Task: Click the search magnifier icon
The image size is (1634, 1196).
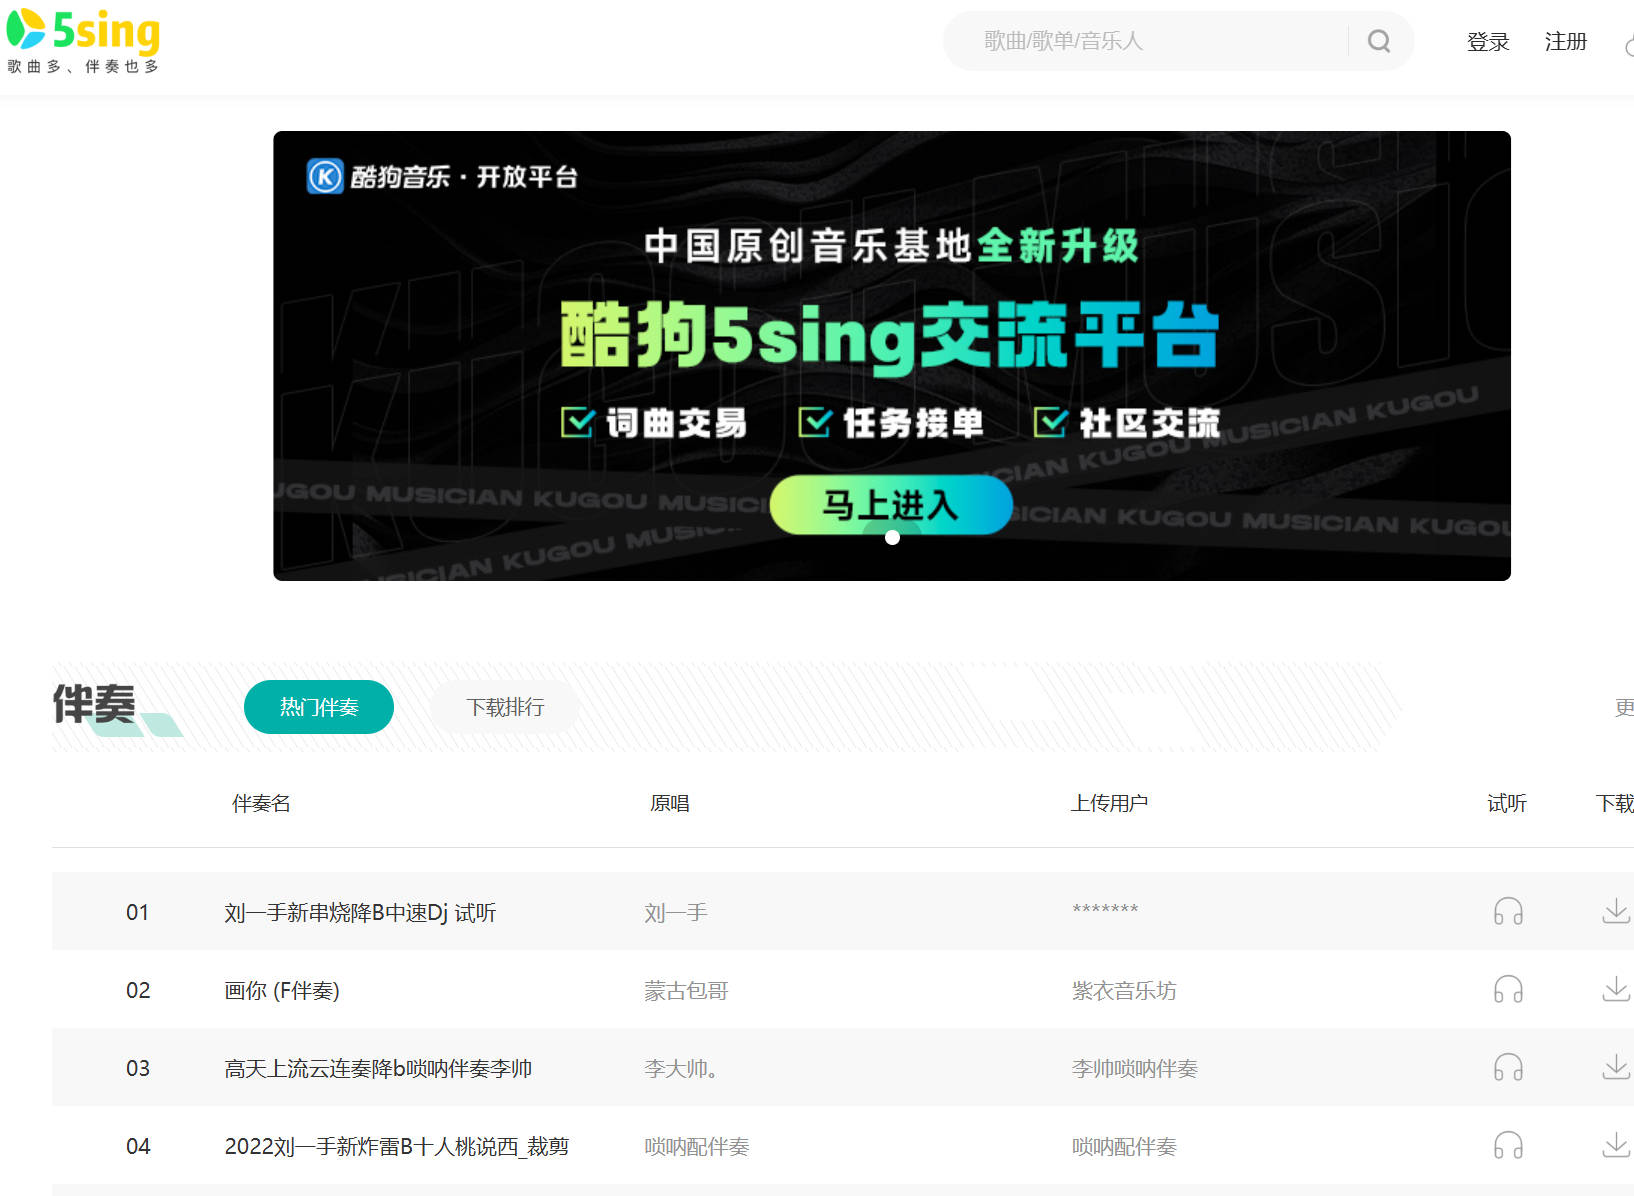Action: coord(1379,41)
